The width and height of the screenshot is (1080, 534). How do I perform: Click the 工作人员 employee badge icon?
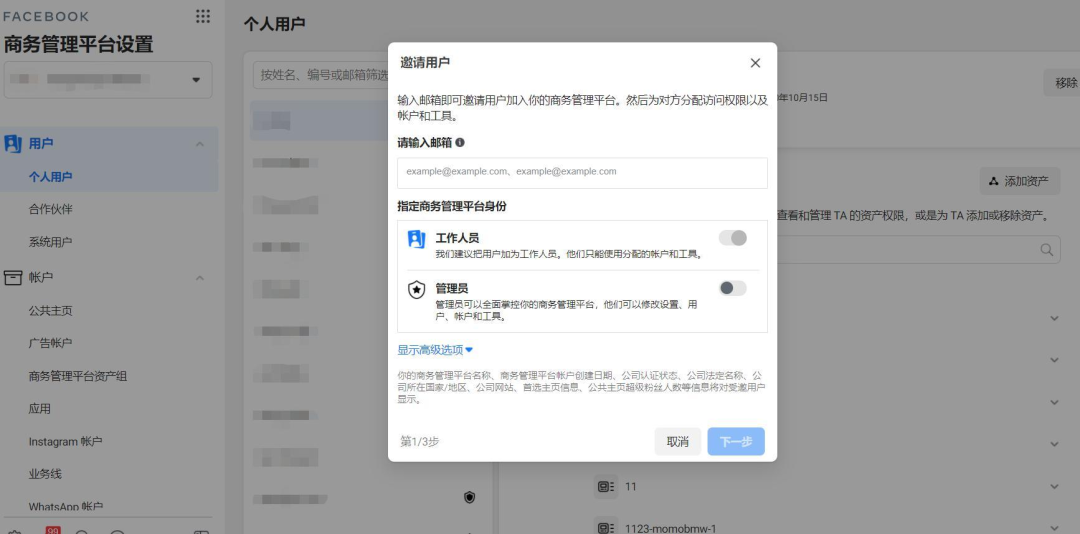[417, 239]
